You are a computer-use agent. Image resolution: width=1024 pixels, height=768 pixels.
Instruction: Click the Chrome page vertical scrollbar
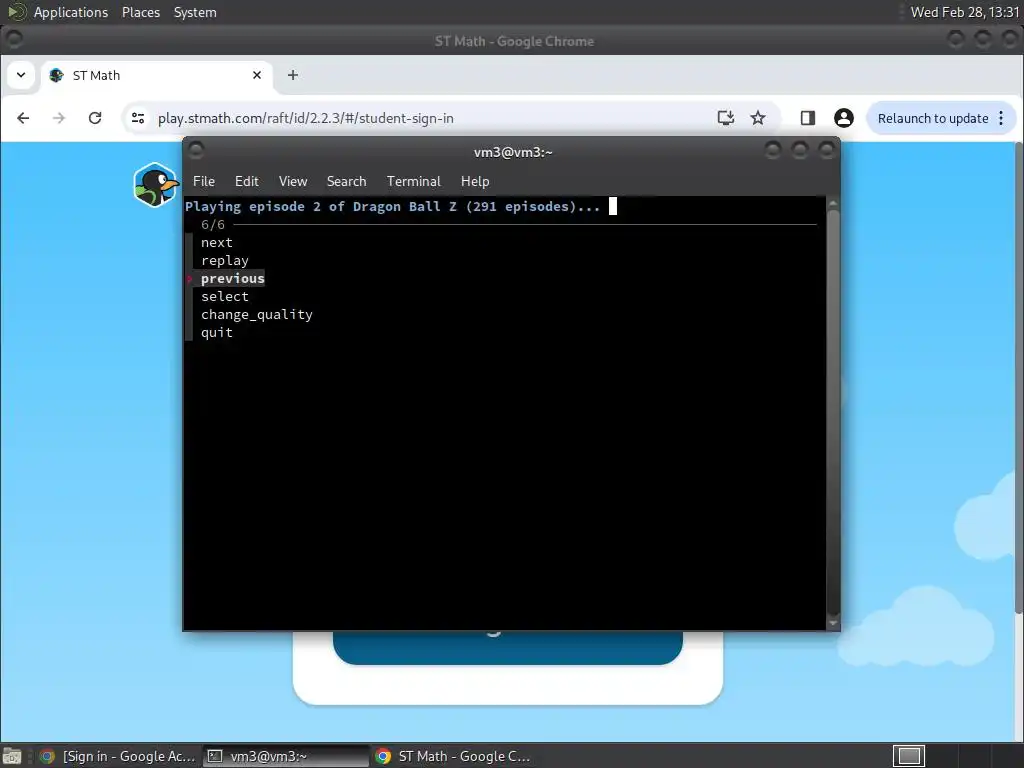point(1019,379)
